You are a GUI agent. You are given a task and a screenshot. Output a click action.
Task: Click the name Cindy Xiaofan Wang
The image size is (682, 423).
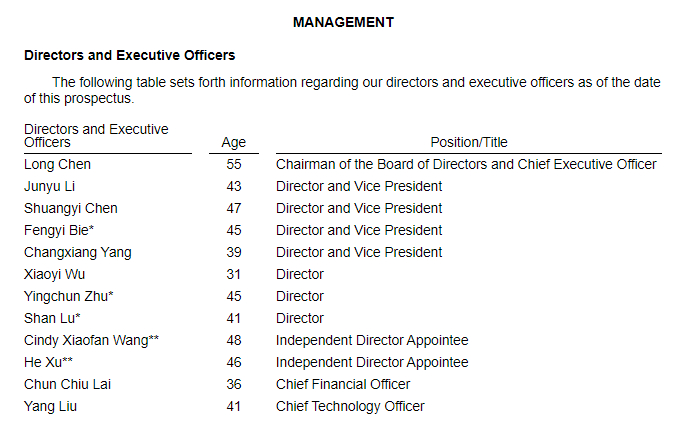click(x=87, y=340)
